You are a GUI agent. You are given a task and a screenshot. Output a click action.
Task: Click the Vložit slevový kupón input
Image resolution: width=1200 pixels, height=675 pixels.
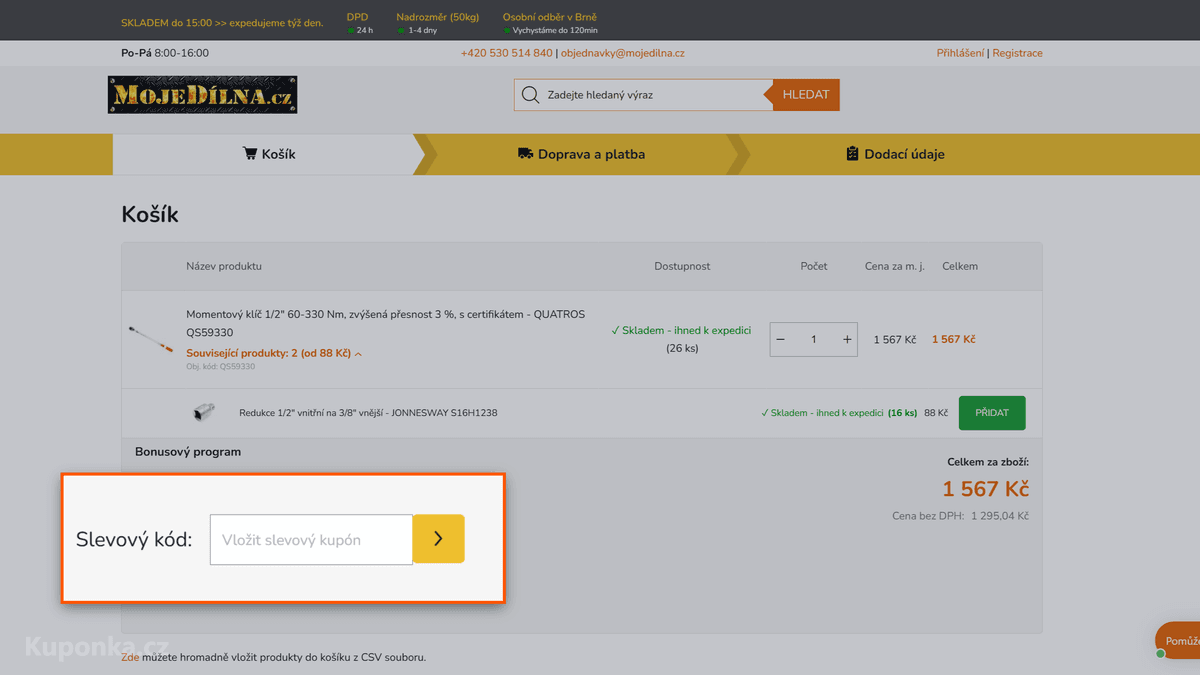311,540
